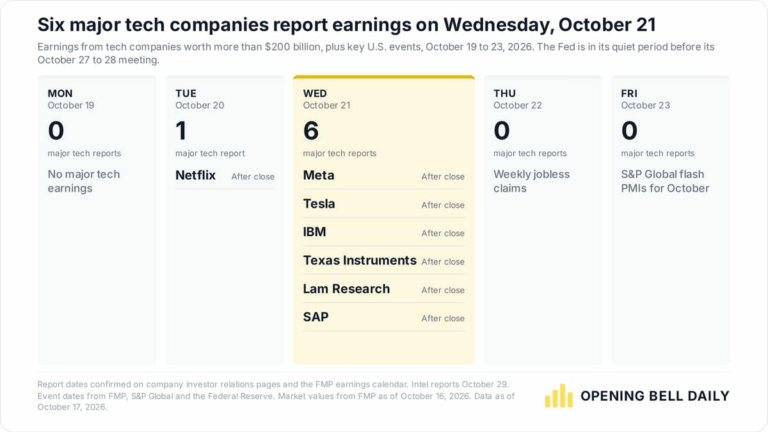Click the Weekly jobless claims text
The height and width of the screenshot is (432, 768).
531,181
